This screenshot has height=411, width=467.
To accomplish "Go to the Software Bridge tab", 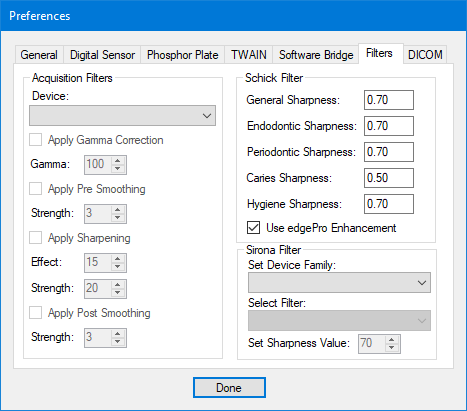I will (x=316, y=55).
